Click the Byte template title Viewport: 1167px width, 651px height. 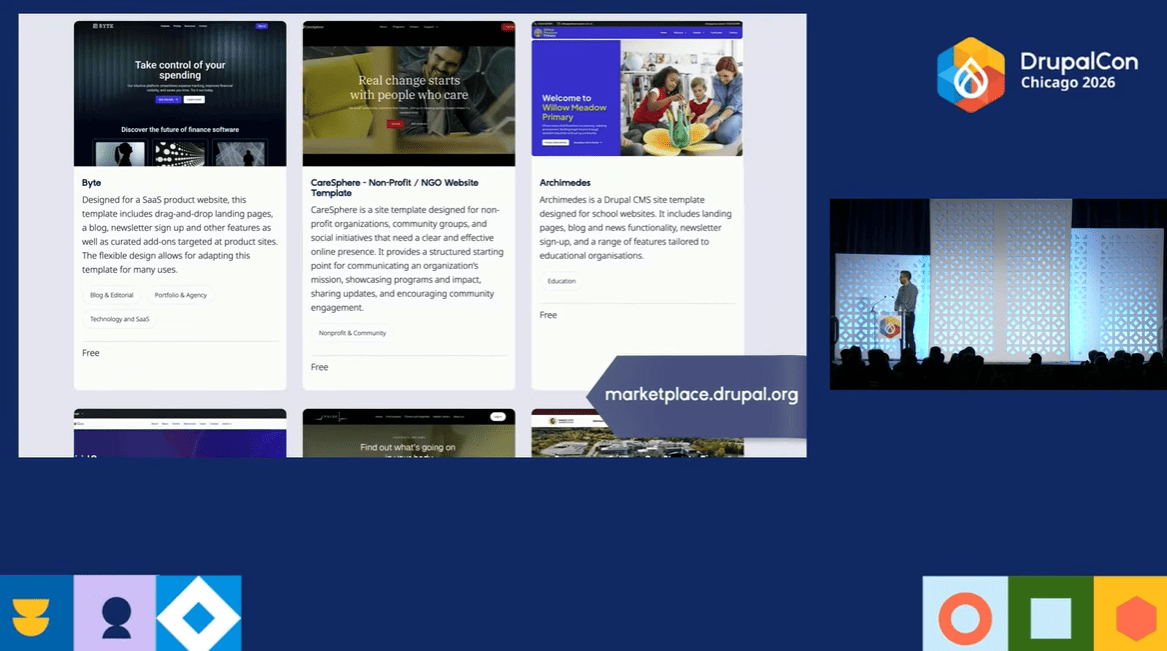click(x=92, y=183)
